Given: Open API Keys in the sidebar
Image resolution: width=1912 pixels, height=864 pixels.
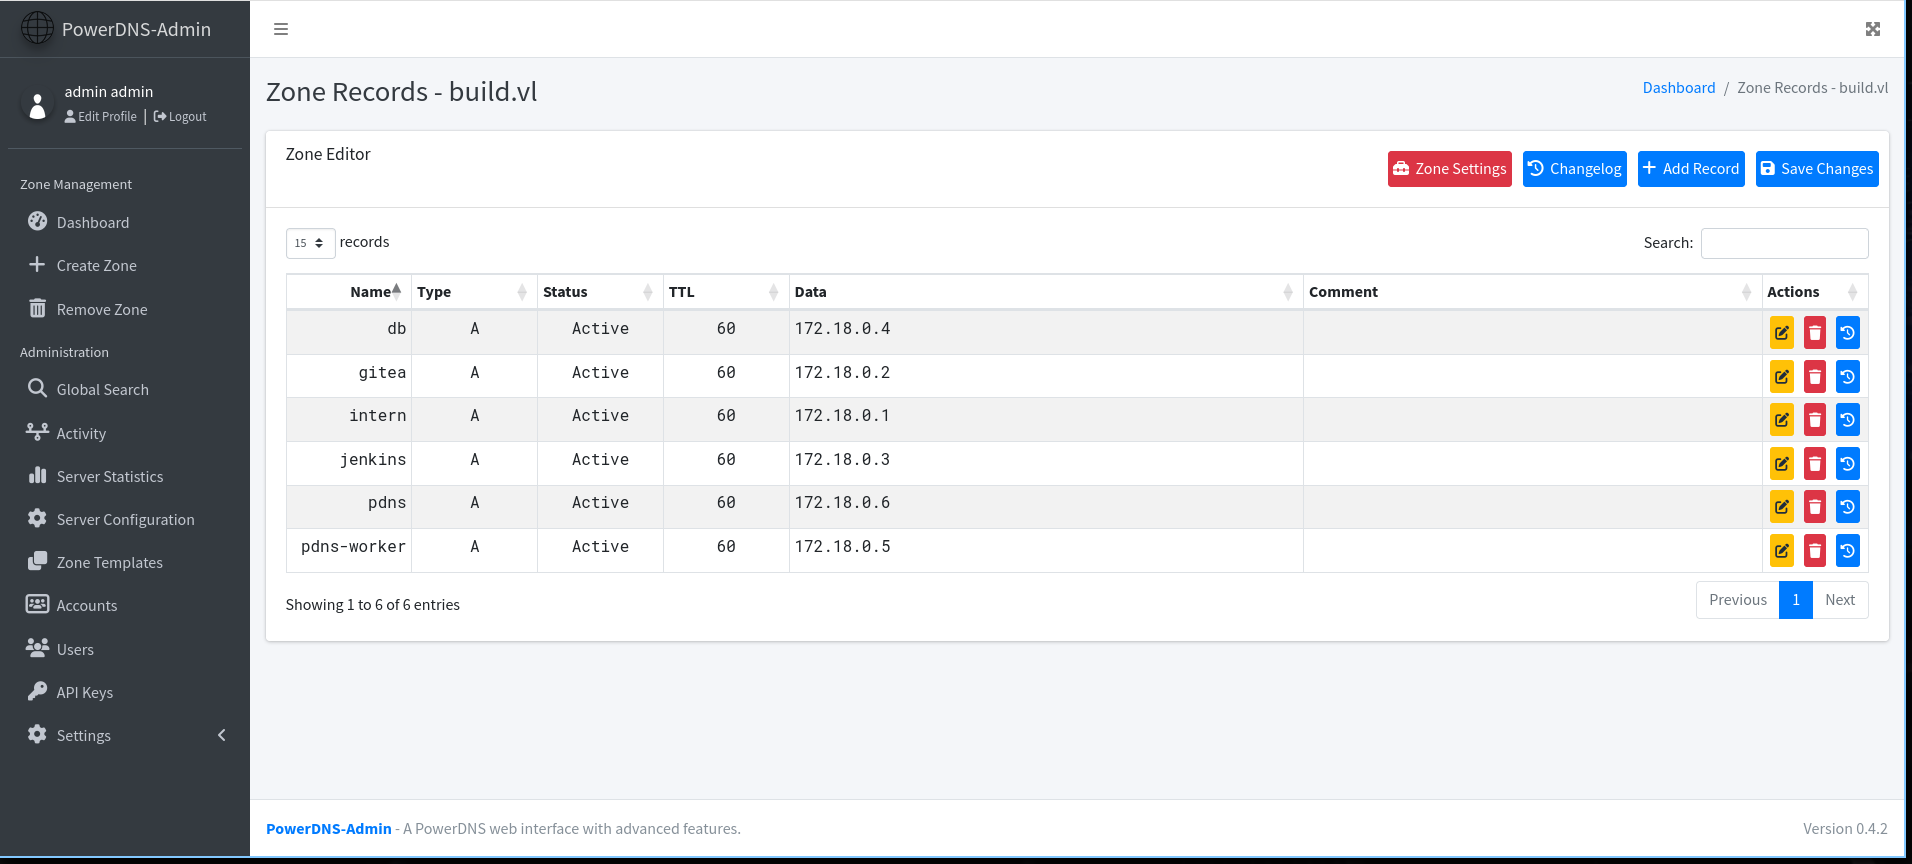Looking at the screenshot, I should pyautogui.click(x=125, y=692).
